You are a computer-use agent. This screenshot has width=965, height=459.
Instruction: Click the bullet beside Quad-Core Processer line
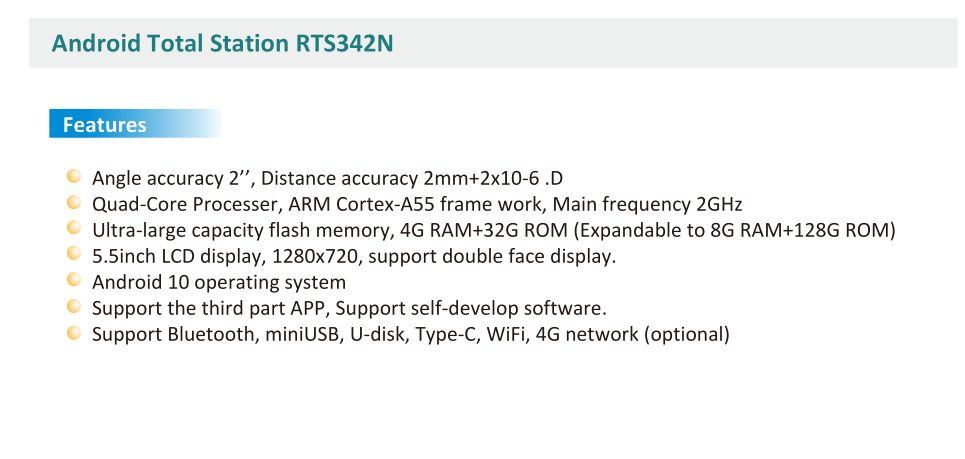coord(74,202)
